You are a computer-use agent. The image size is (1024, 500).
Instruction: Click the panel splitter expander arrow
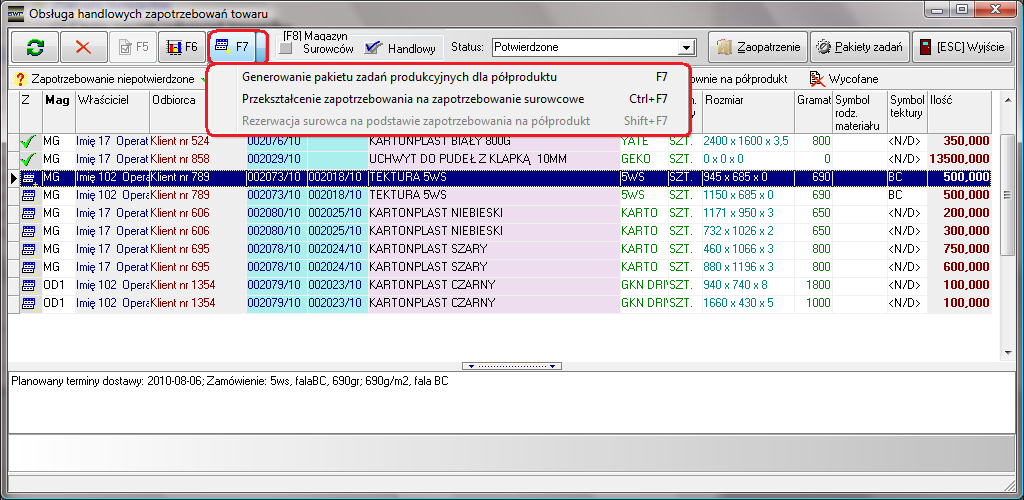(x=511, y=366)
